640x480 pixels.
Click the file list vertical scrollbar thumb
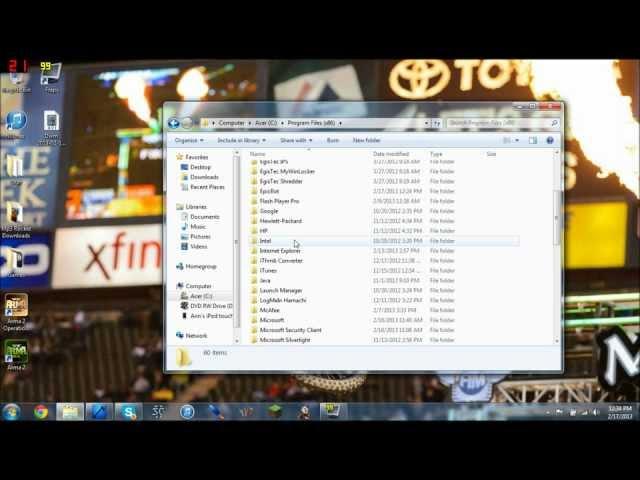pyautogui.click(x=557, y=218)
